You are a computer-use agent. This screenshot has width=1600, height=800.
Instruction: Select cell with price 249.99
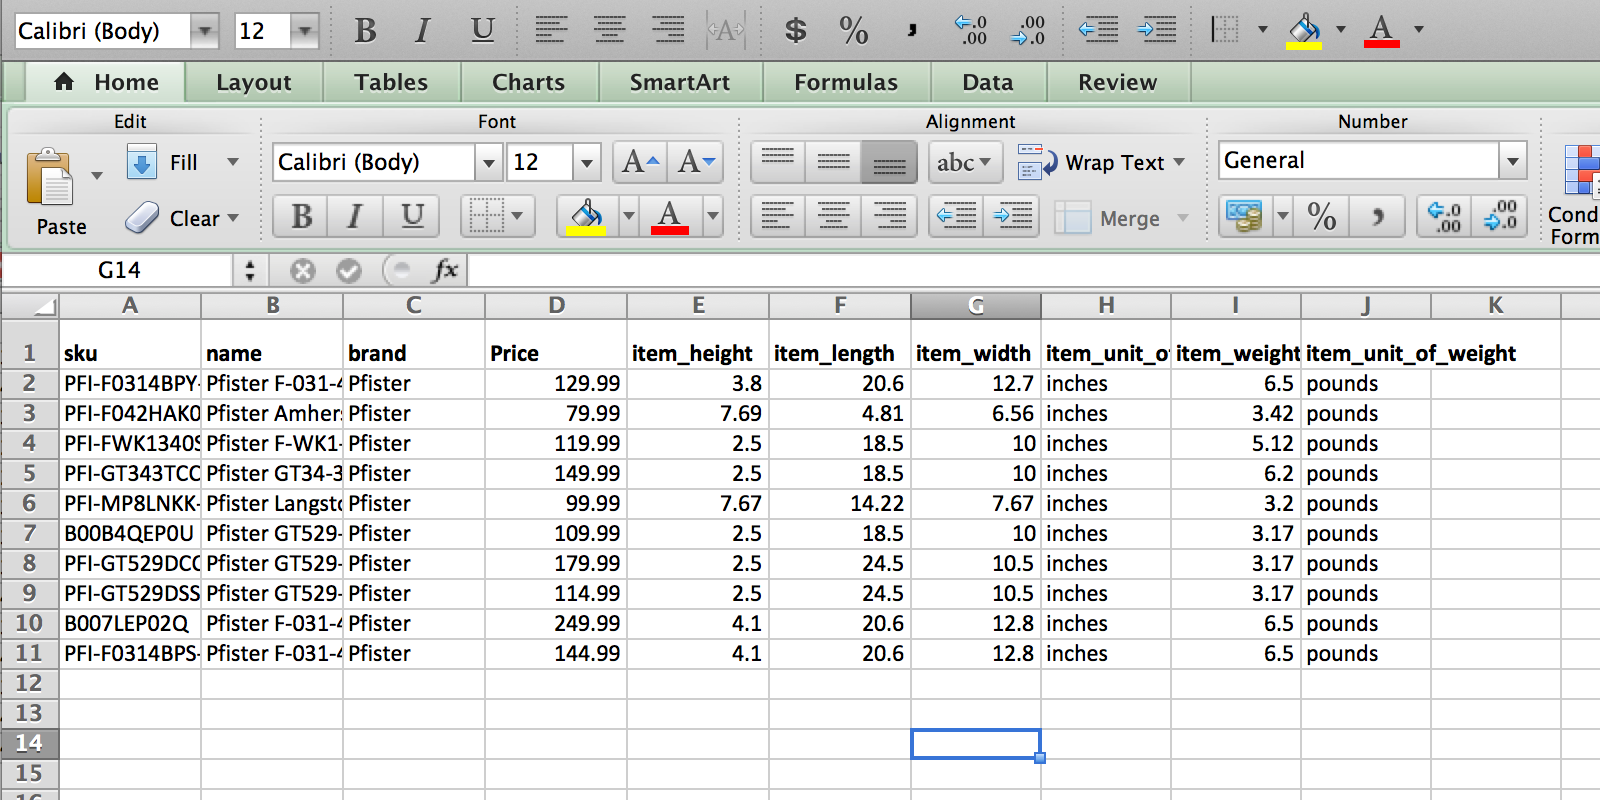556,624
